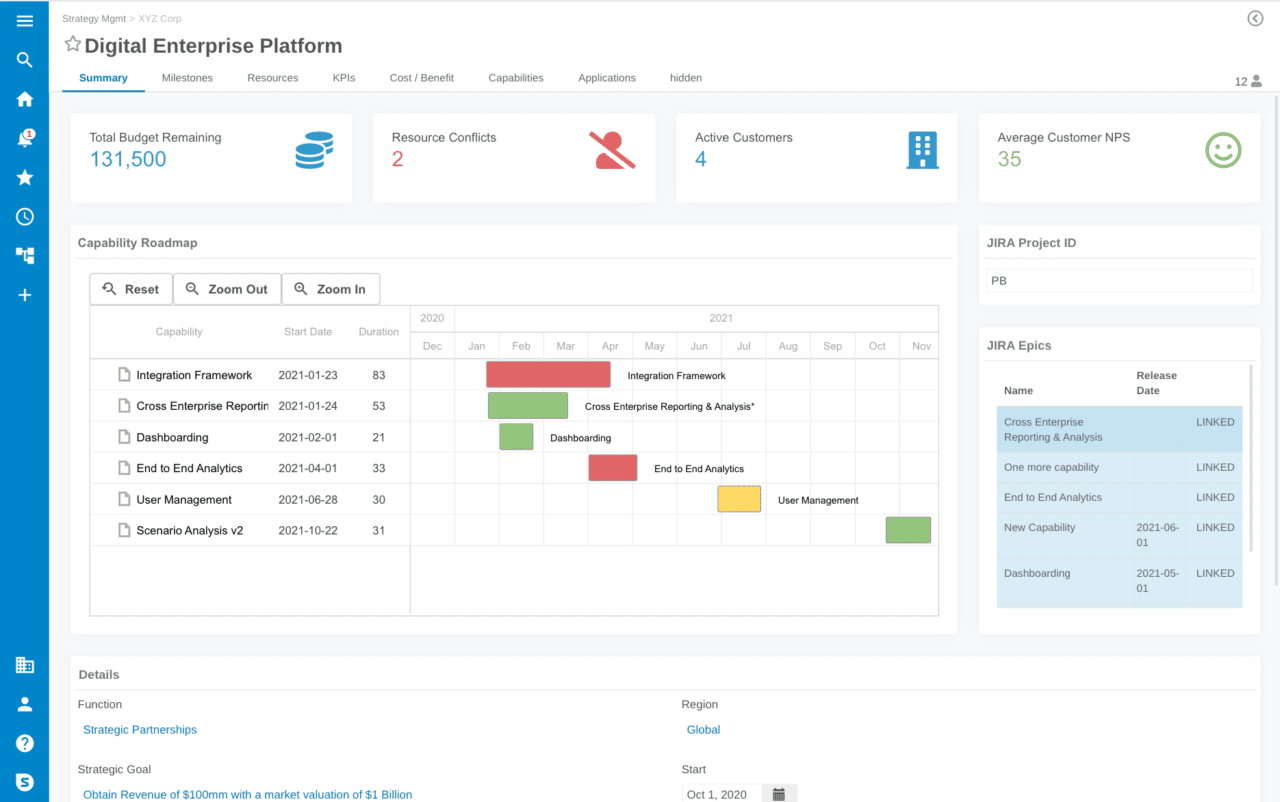
Task: Favorite Digital Enterprise Platform with the star
Action: (x=72, y=44)
